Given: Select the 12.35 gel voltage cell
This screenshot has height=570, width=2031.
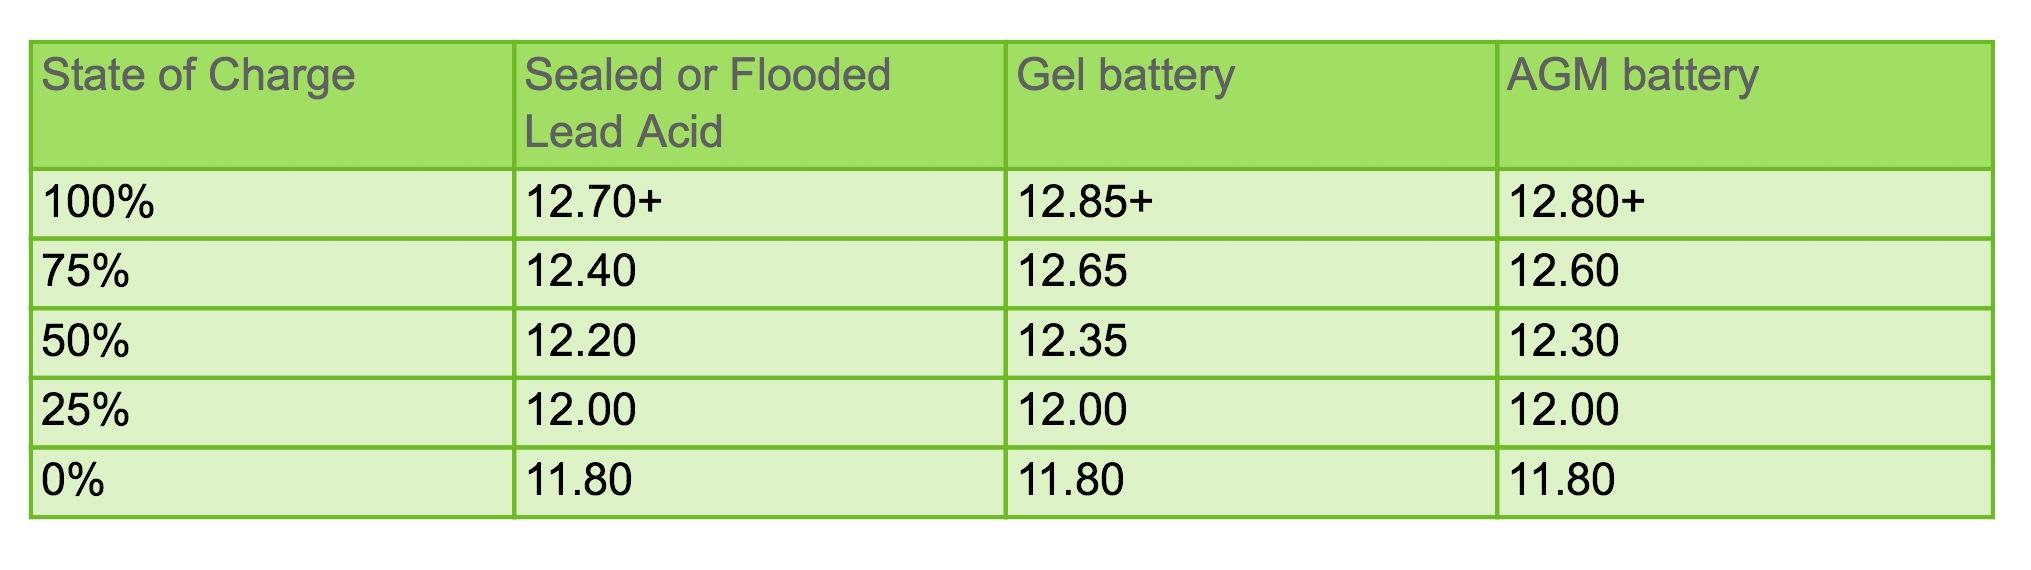Looking at the screenshot, I should click(x=1251, y=343).
